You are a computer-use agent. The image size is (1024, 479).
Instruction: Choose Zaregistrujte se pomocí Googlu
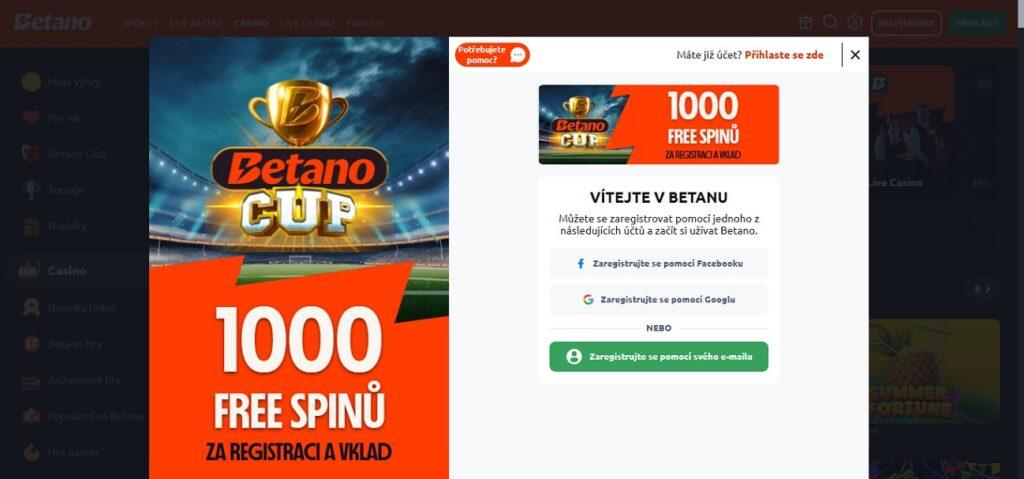click(658, 299)
